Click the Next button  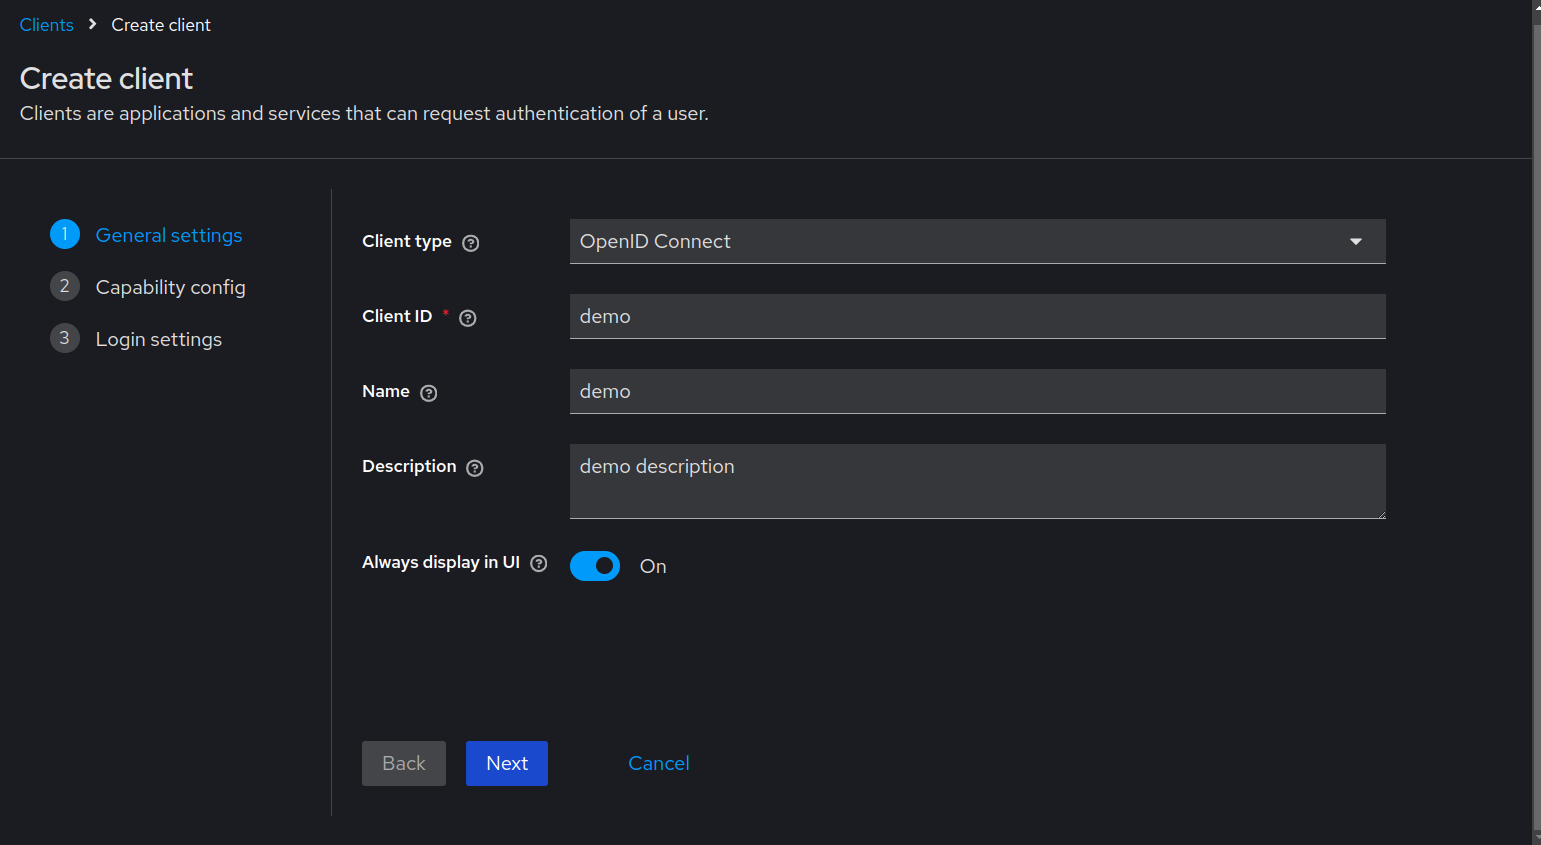(x=507, y=763)
